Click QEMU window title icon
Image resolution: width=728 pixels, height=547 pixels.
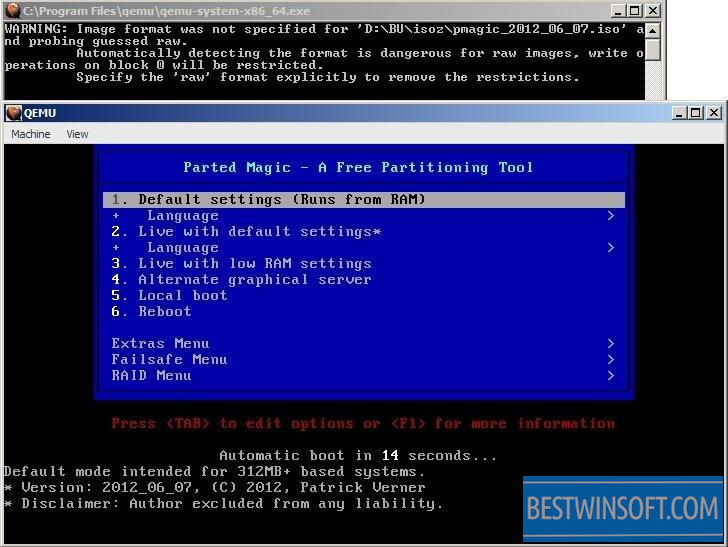[x=13, y=113]
